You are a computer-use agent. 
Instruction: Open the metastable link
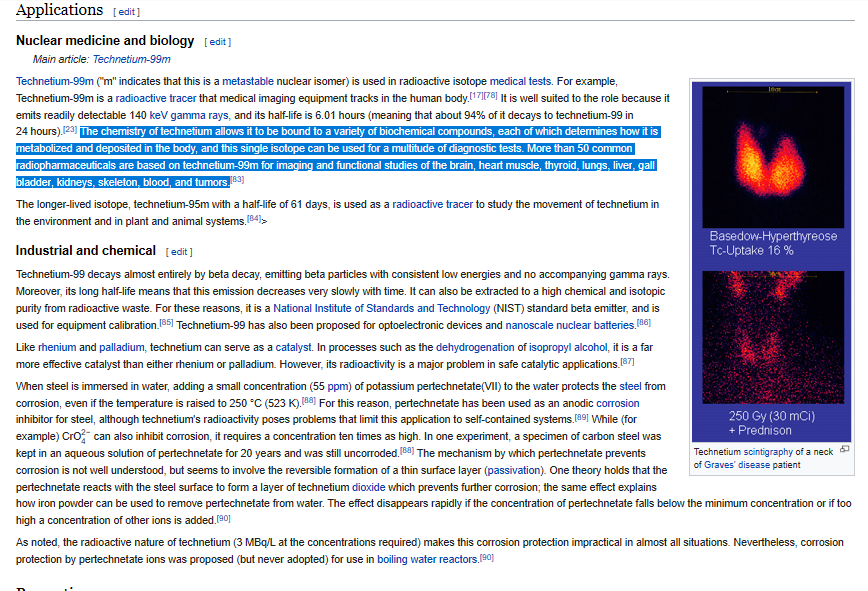(248, 81)
